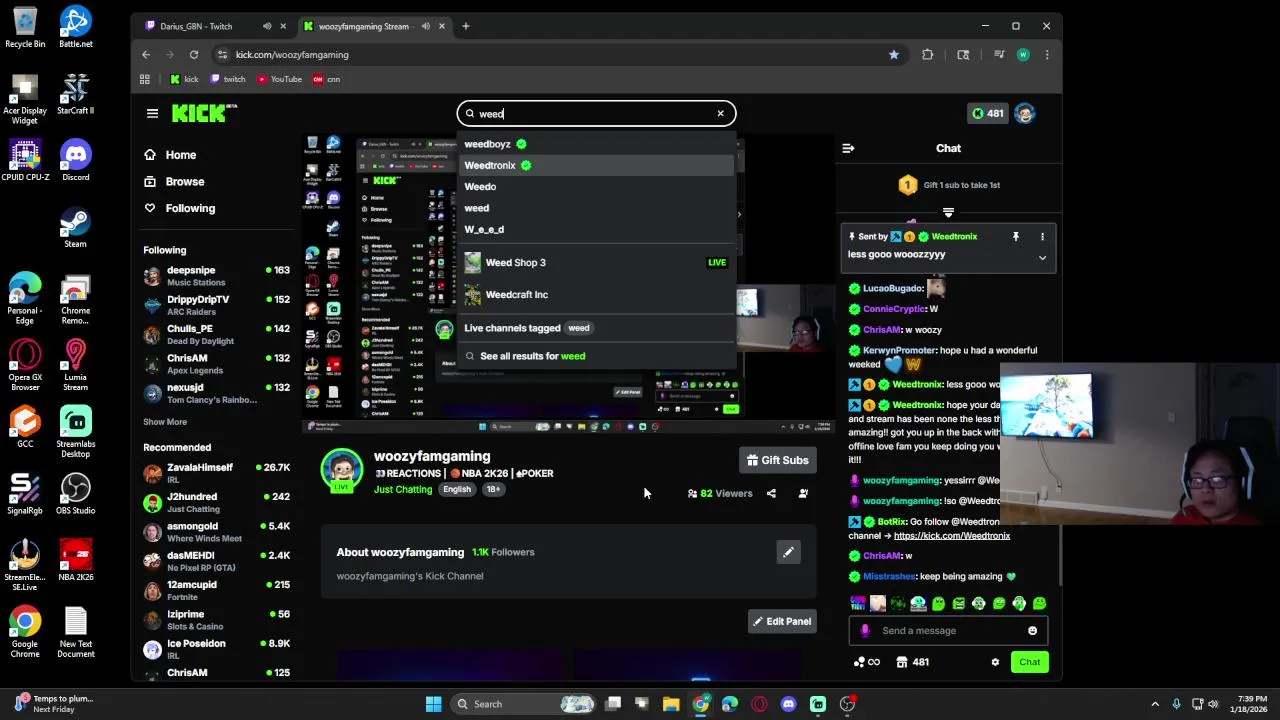1280x720 pixels.
Task: Click the 'Gift 1 sub to take 1st' banner
Action: [x=948, y=185]
